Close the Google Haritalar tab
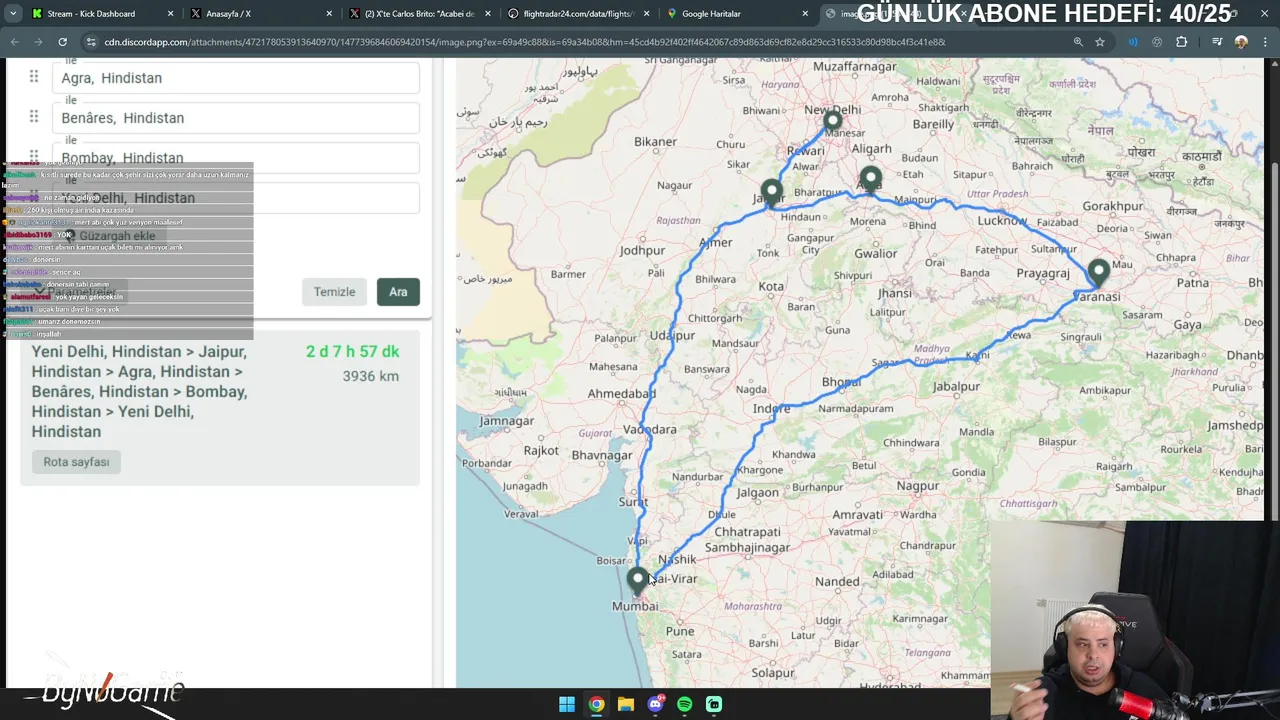This screenshot has height=720, width=1280. pyautogui.click(x=805, y=14)
